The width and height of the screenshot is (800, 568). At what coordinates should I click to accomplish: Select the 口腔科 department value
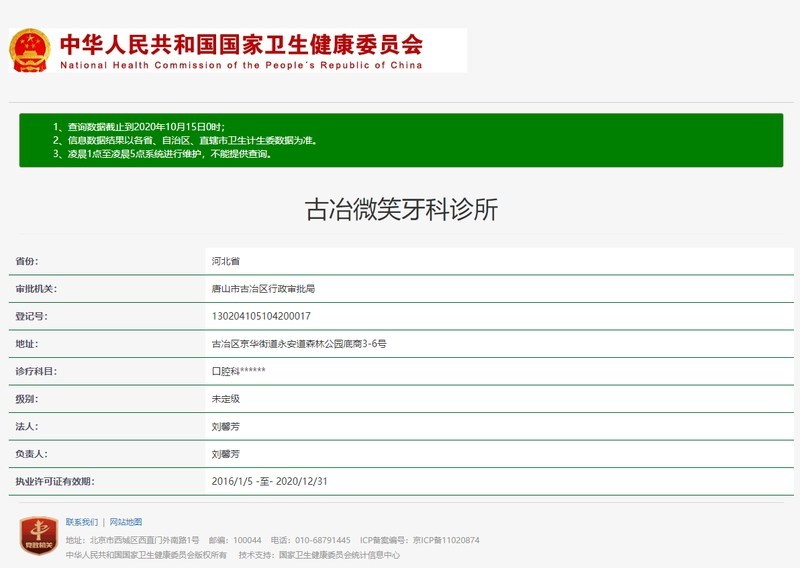tap(239, 372)
